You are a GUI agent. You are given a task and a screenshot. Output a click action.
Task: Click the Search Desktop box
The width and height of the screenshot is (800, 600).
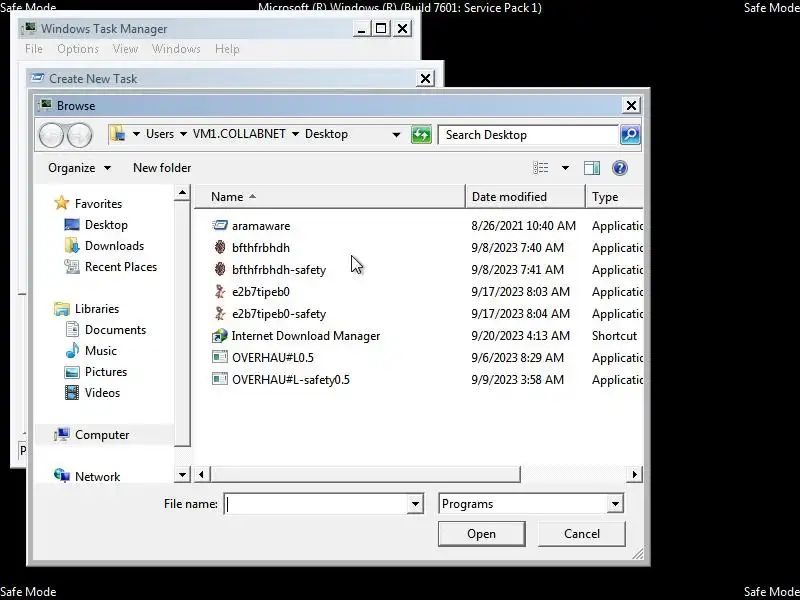click(x=528, y=135)
